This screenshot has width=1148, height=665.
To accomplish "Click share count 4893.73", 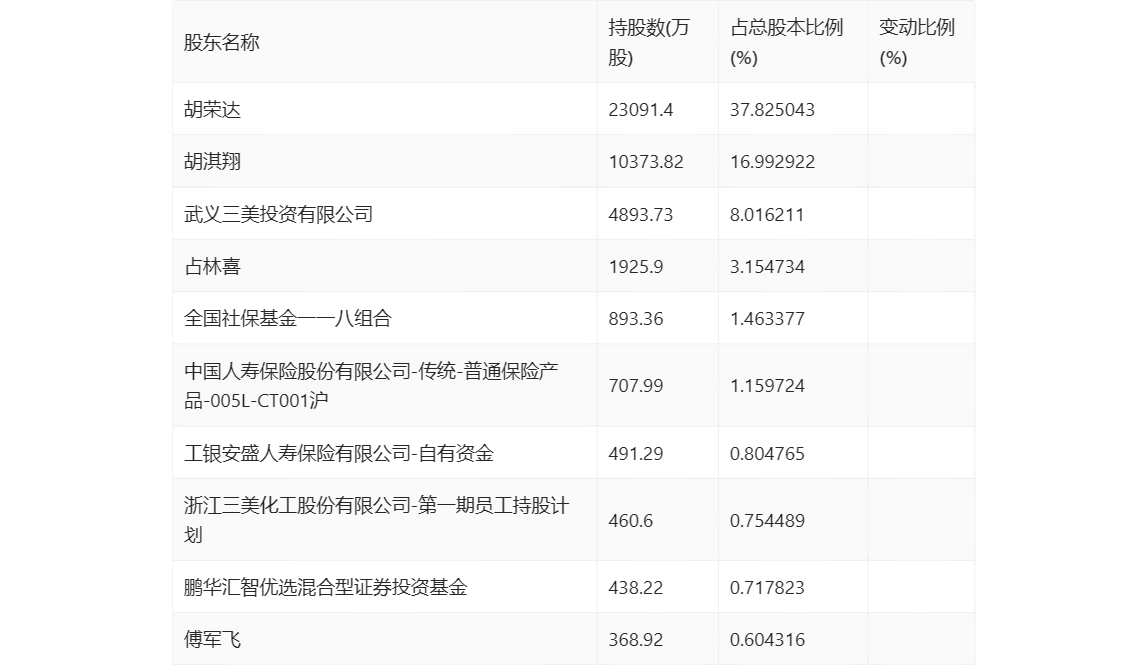I will pos(641,215).
